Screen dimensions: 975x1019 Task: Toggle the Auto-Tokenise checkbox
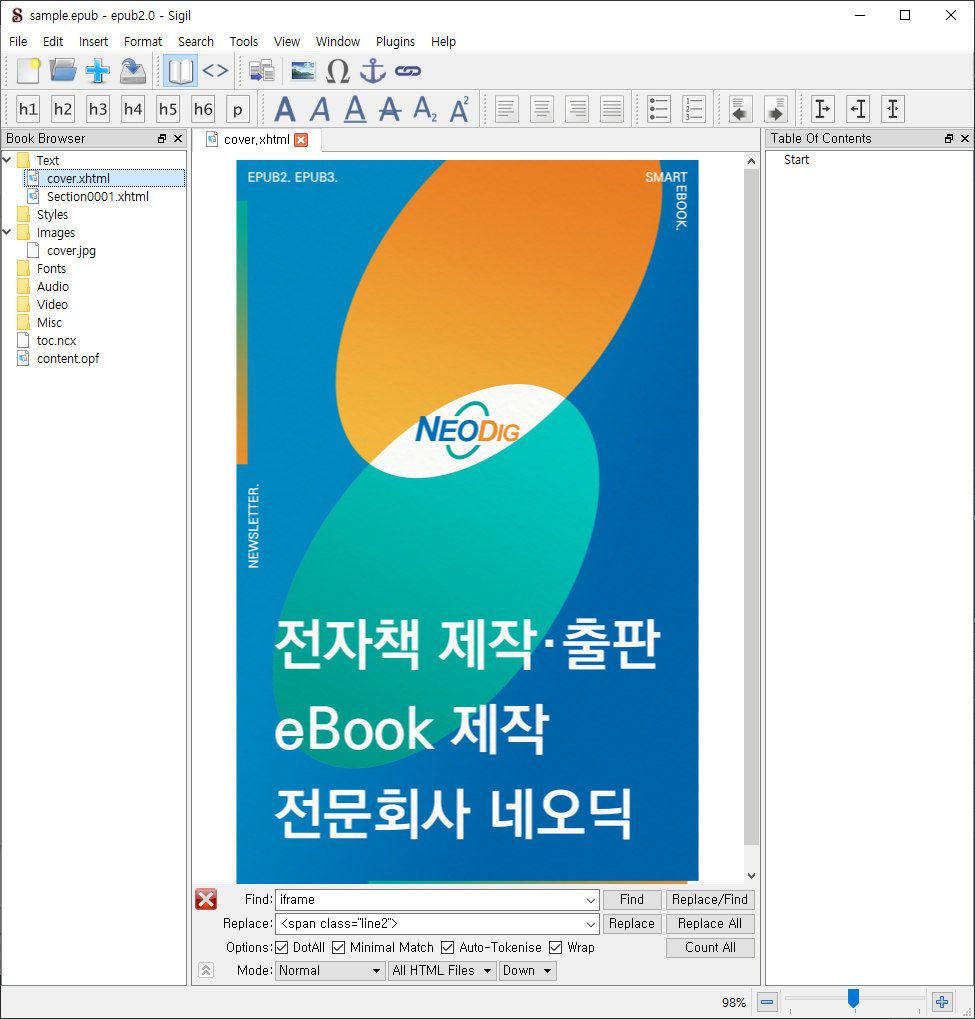448,948
